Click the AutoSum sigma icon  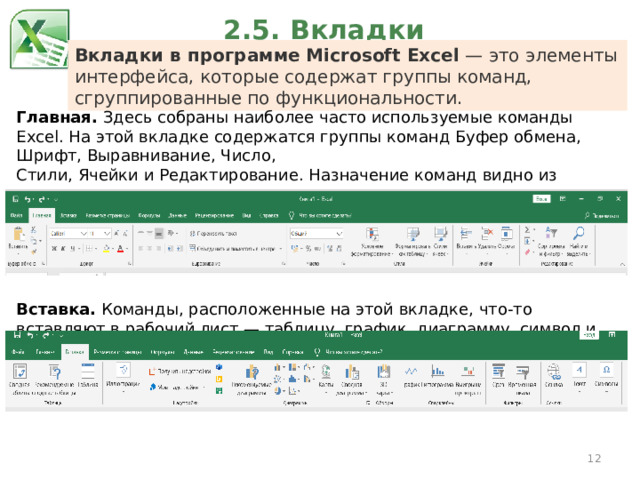(x=528, y=230)
